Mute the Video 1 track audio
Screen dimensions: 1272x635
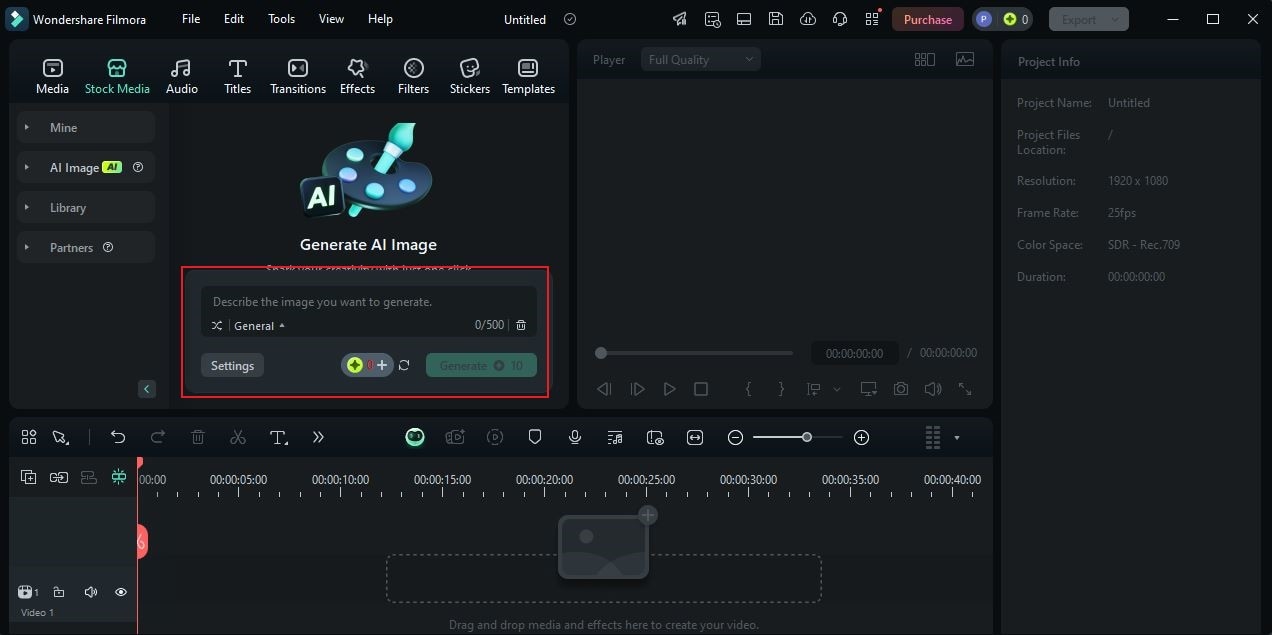coord(90,592)
